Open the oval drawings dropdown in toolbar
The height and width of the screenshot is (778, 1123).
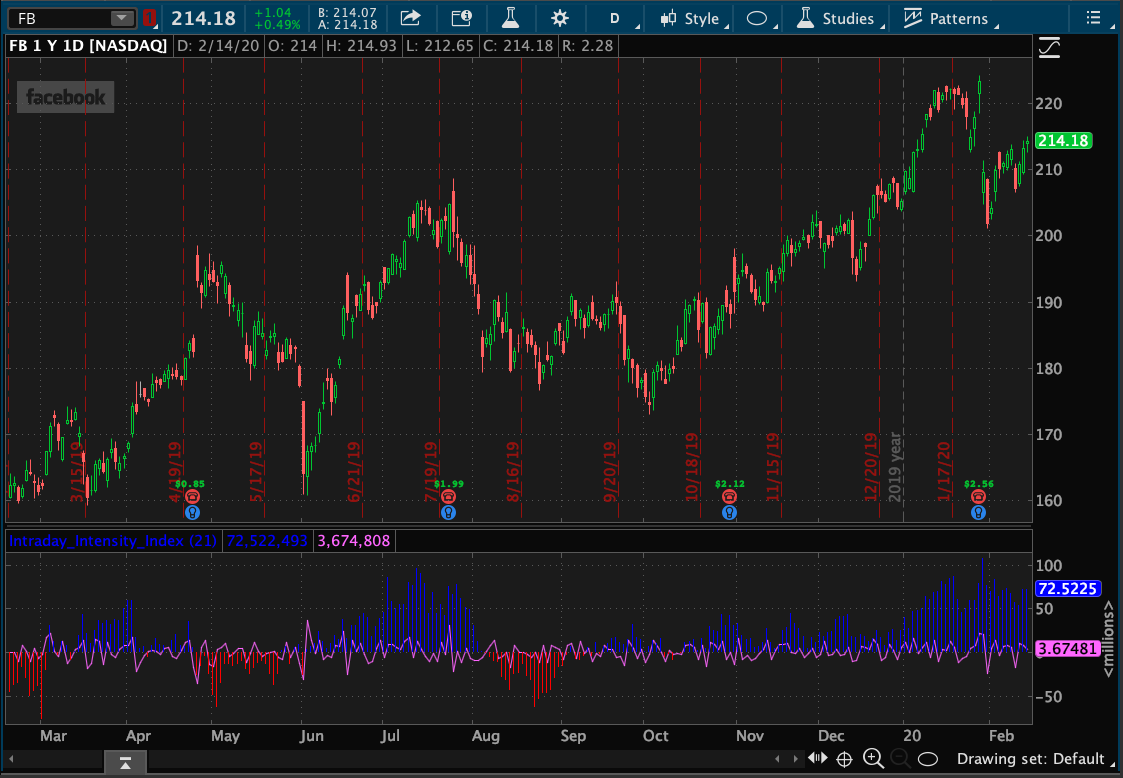point(761,19)
